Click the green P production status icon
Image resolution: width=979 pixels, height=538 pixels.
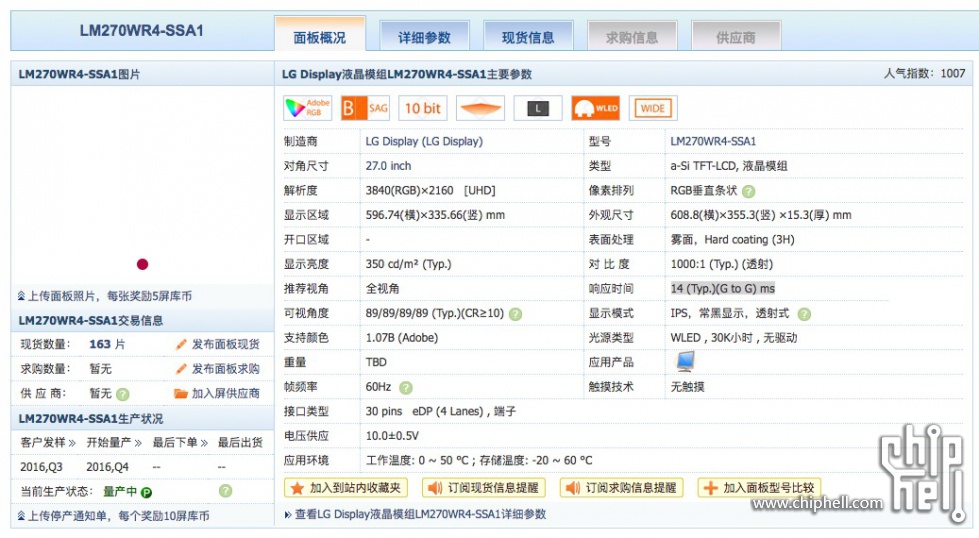point(146,492)
